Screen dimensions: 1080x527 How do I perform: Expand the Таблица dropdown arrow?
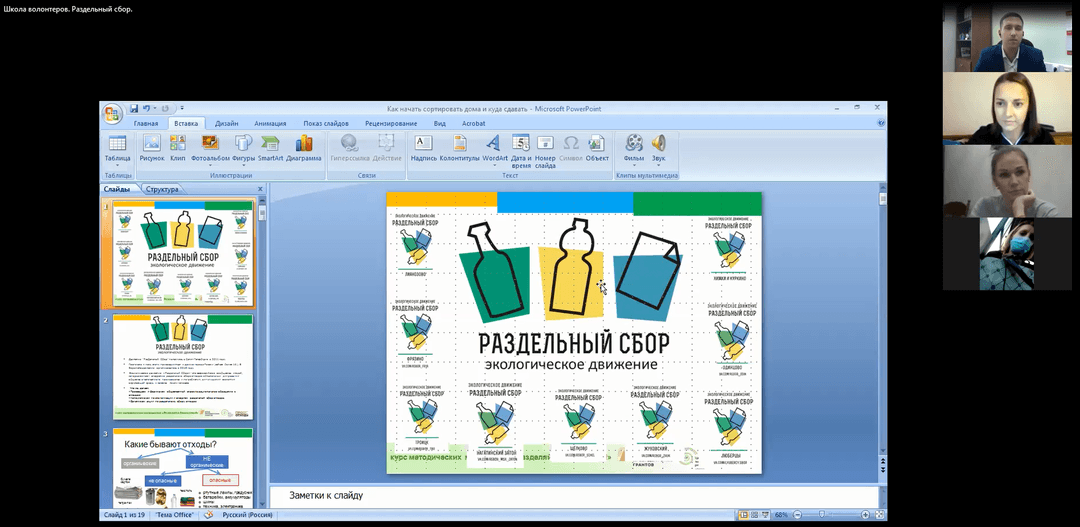coord(117,165)
